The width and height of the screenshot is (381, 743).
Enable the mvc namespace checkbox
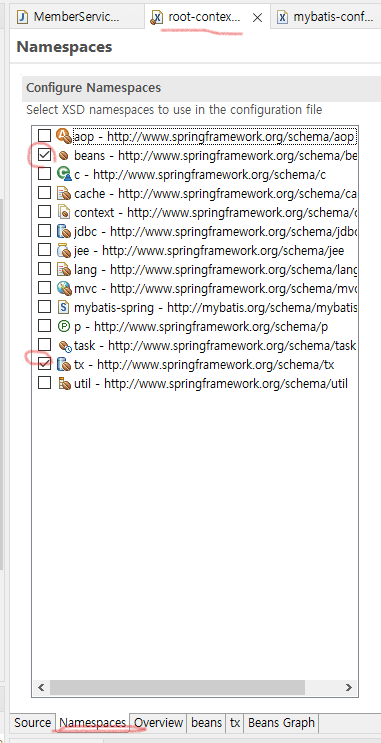point(44,288)
